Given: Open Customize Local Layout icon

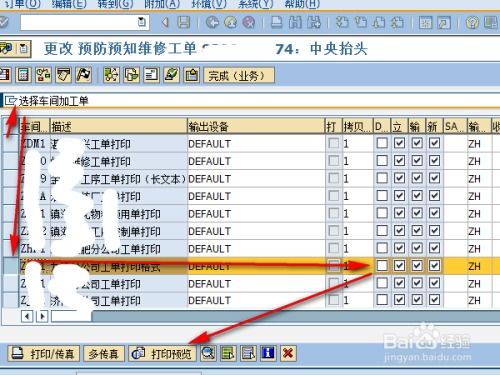Looking at the screenshot, I should tap(491, 23).
